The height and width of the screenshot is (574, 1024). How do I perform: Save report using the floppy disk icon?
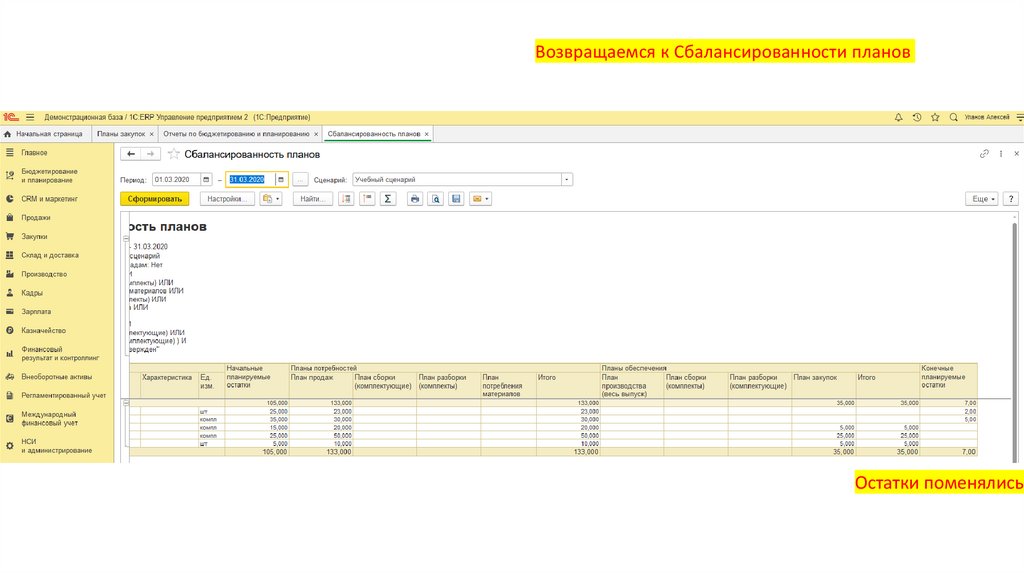click(456, 199)
